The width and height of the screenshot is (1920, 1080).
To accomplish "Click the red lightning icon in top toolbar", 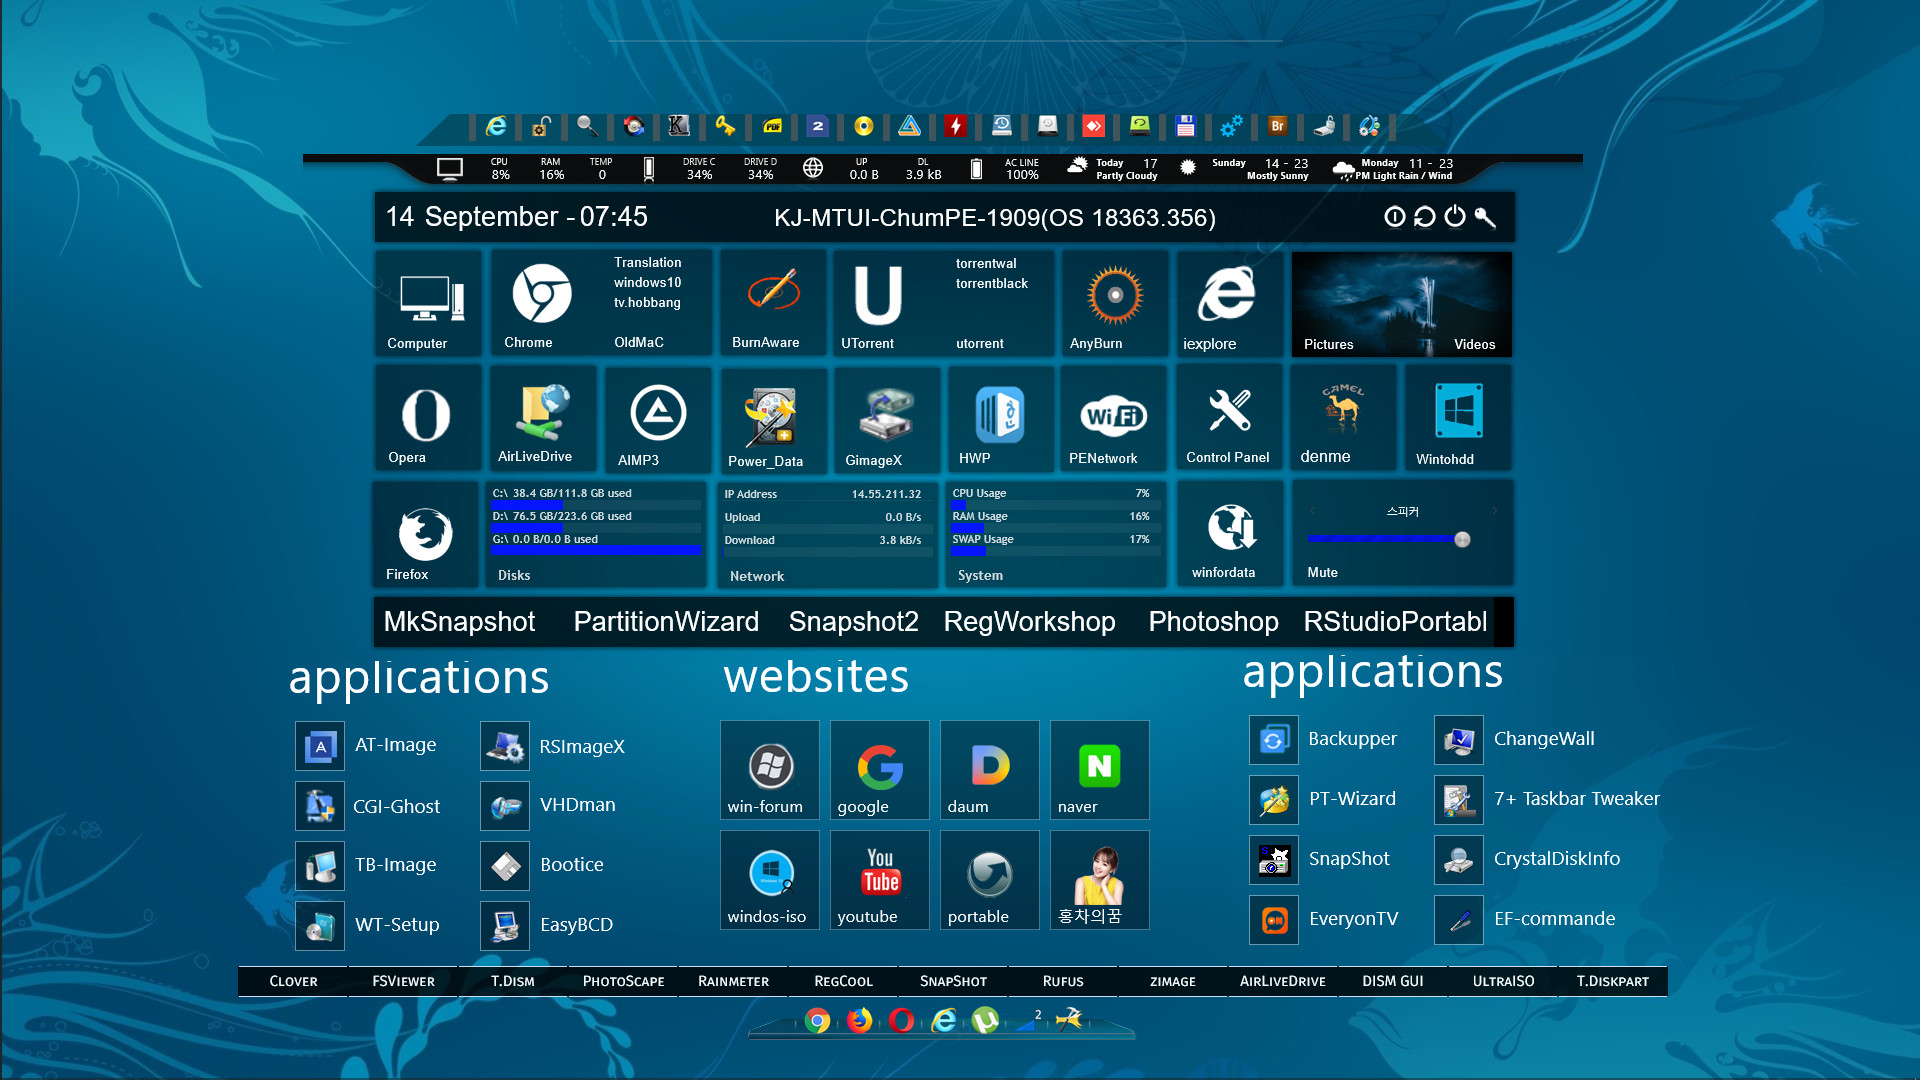I will [956, 126].
